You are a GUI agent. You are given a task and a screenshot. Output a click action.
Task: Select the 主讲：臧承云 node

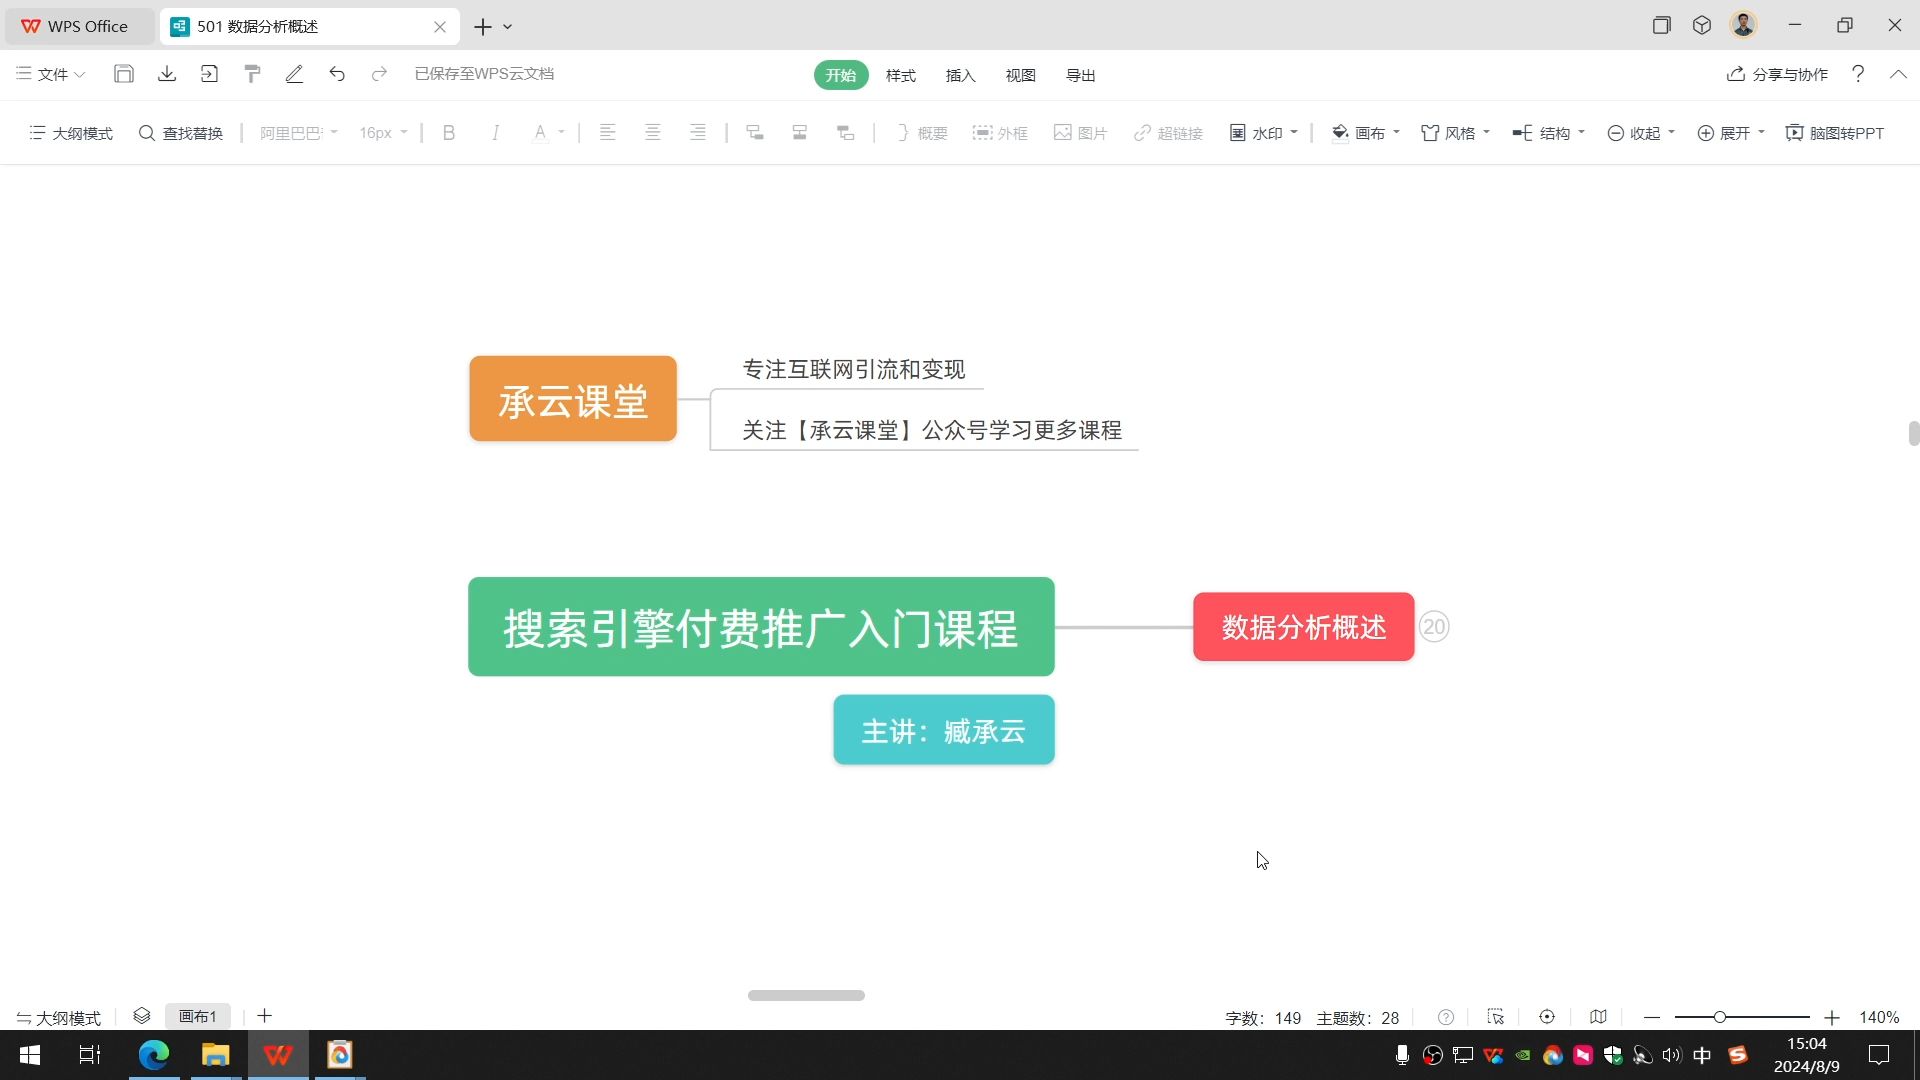tap(944, 730)
